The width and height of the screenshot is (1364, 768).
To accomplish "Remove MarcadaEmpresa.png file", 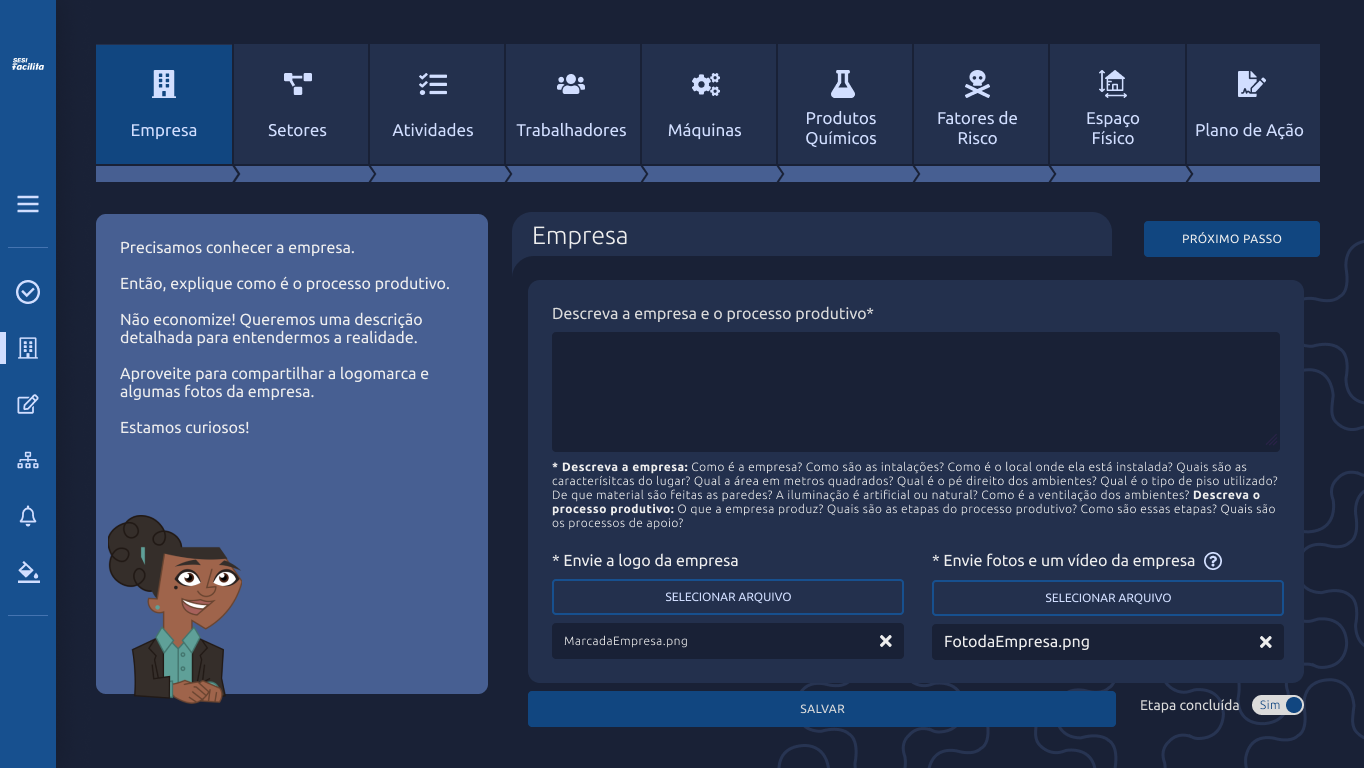I will (x=885, y=641).
